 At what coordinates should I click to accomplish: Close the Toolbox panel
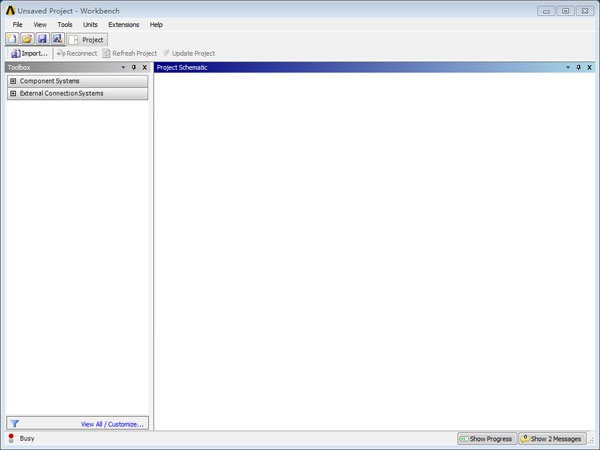click(145, 67)
